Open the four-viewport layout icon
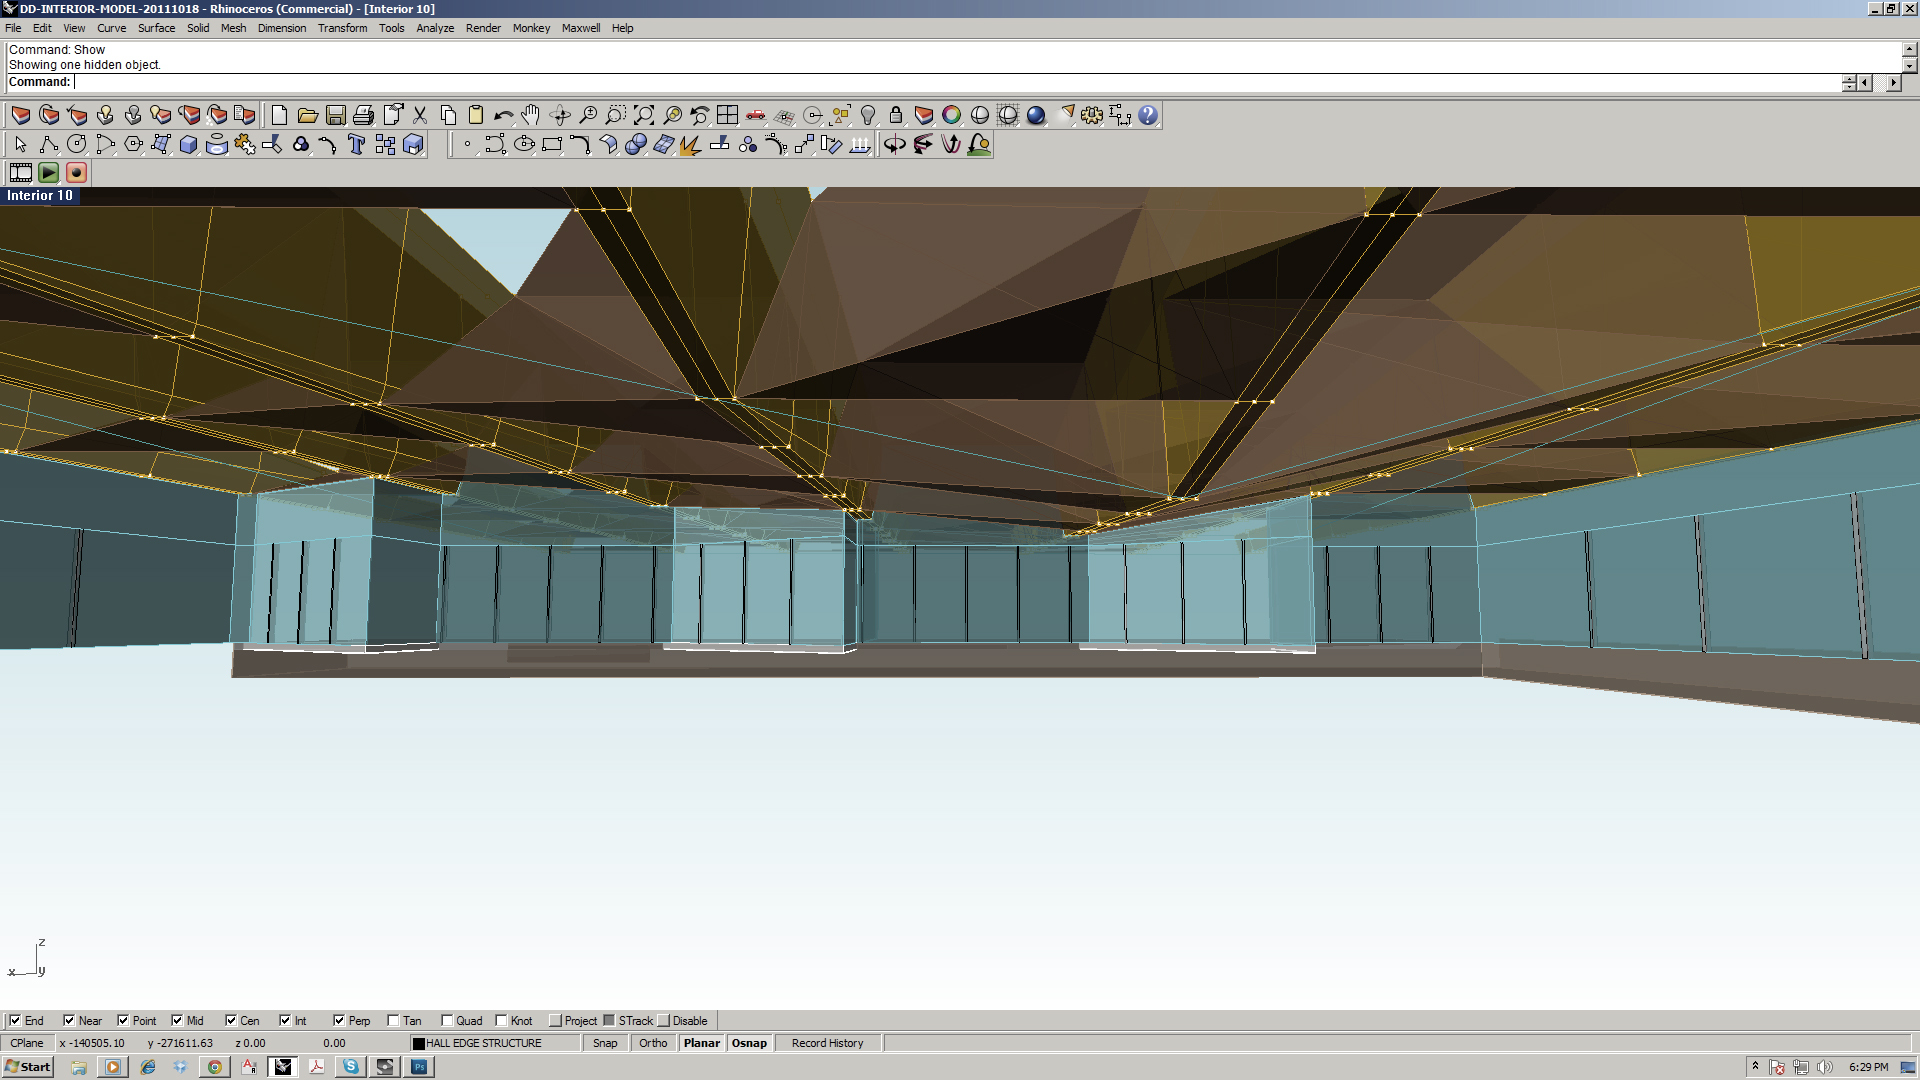This screenshot has width=1920, height=1080. pyautogui.click(x=728, y=115)
